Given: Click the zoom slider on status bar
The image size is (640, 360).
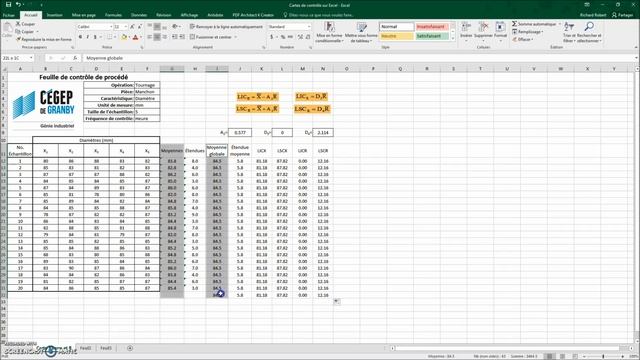Looking at the screenshot, I should 603,356.
